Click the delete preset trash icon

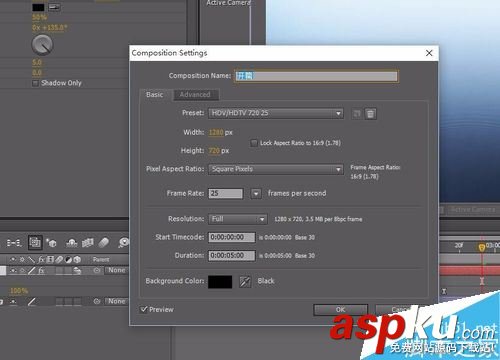(x=370, y=114)
